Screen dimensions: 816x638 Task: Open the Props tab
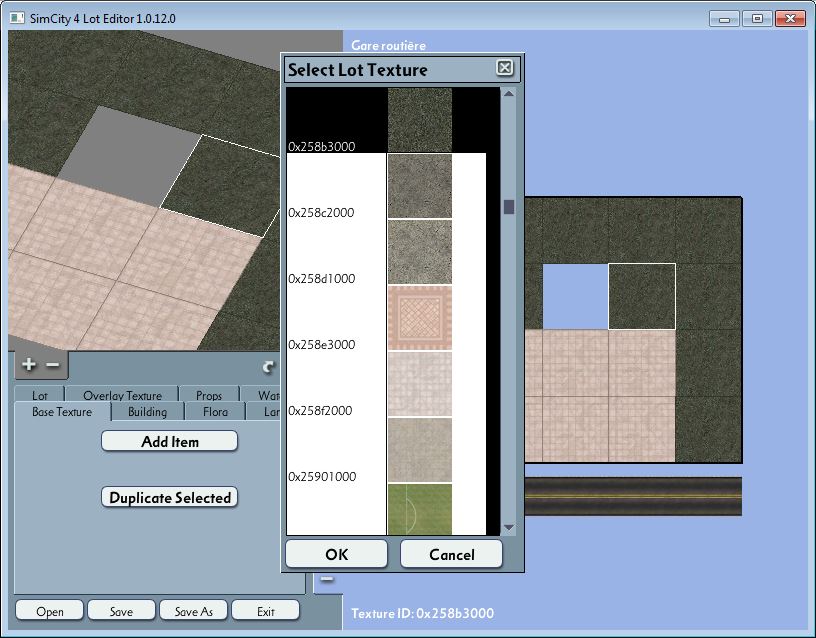point(209,395)
